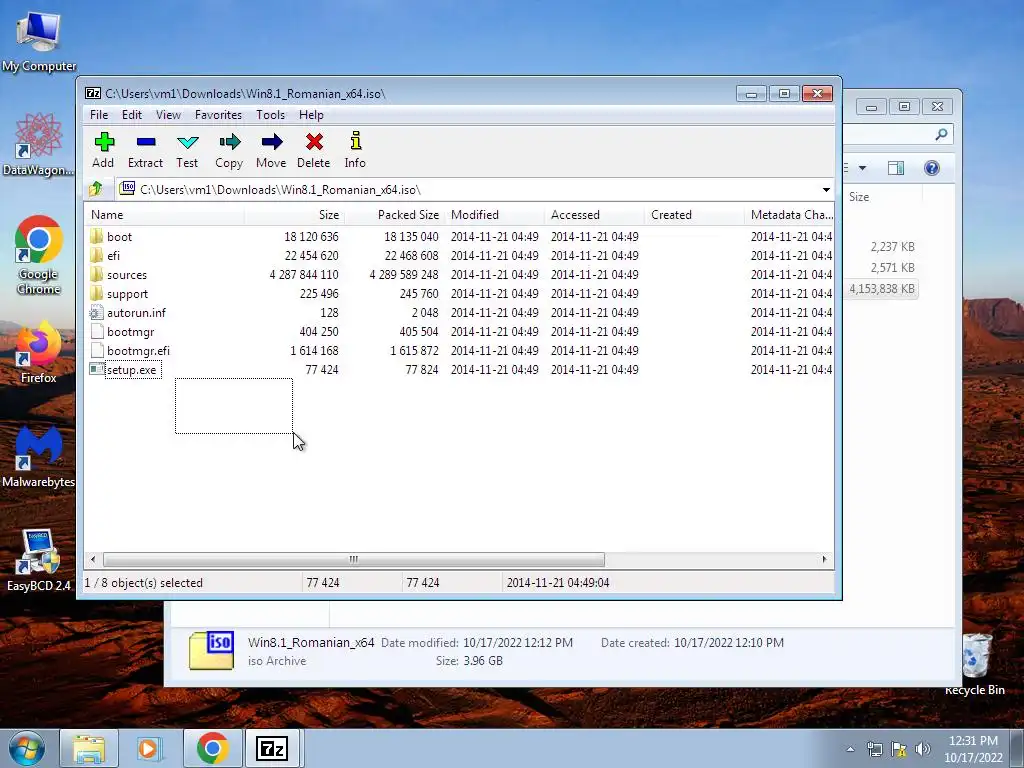
Task: Click the Explorer search magnifier icon
Action: tap(941, 135)
